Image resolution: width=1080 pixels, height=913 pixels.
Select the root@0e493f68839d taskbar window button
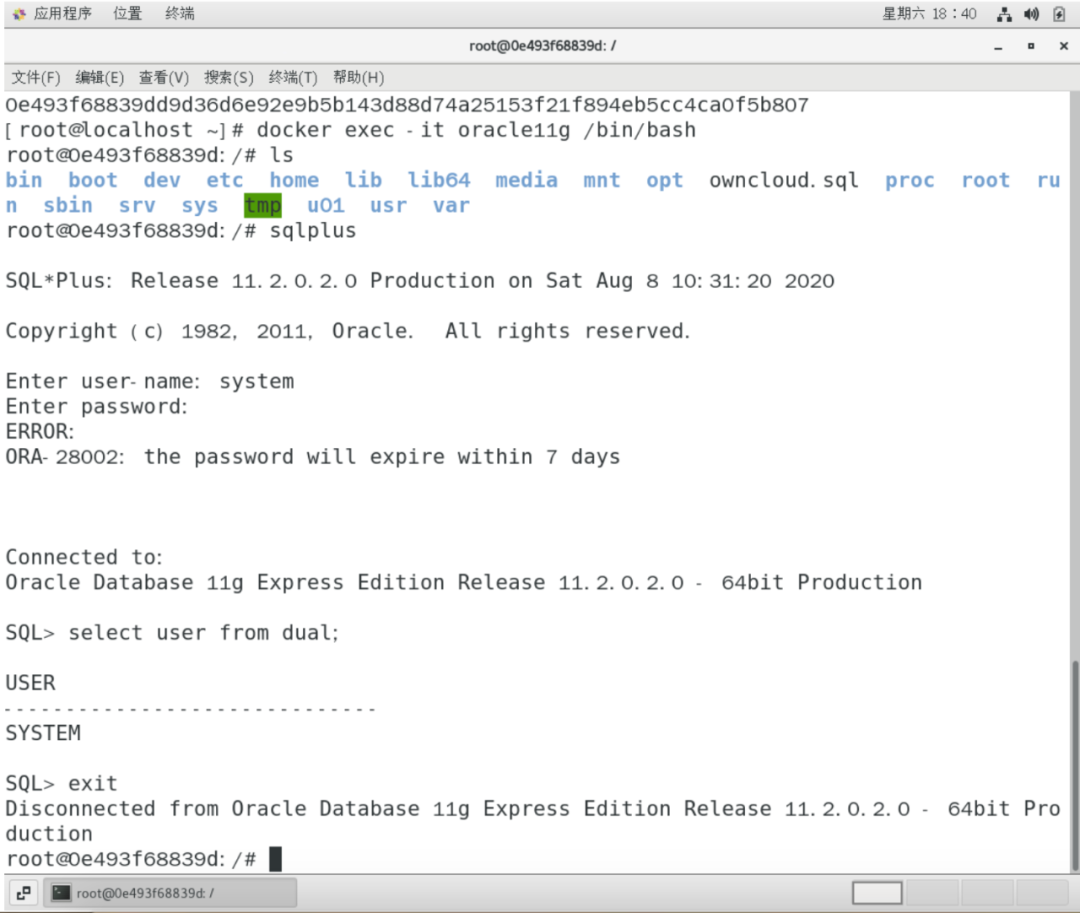(x=170, y=893)
